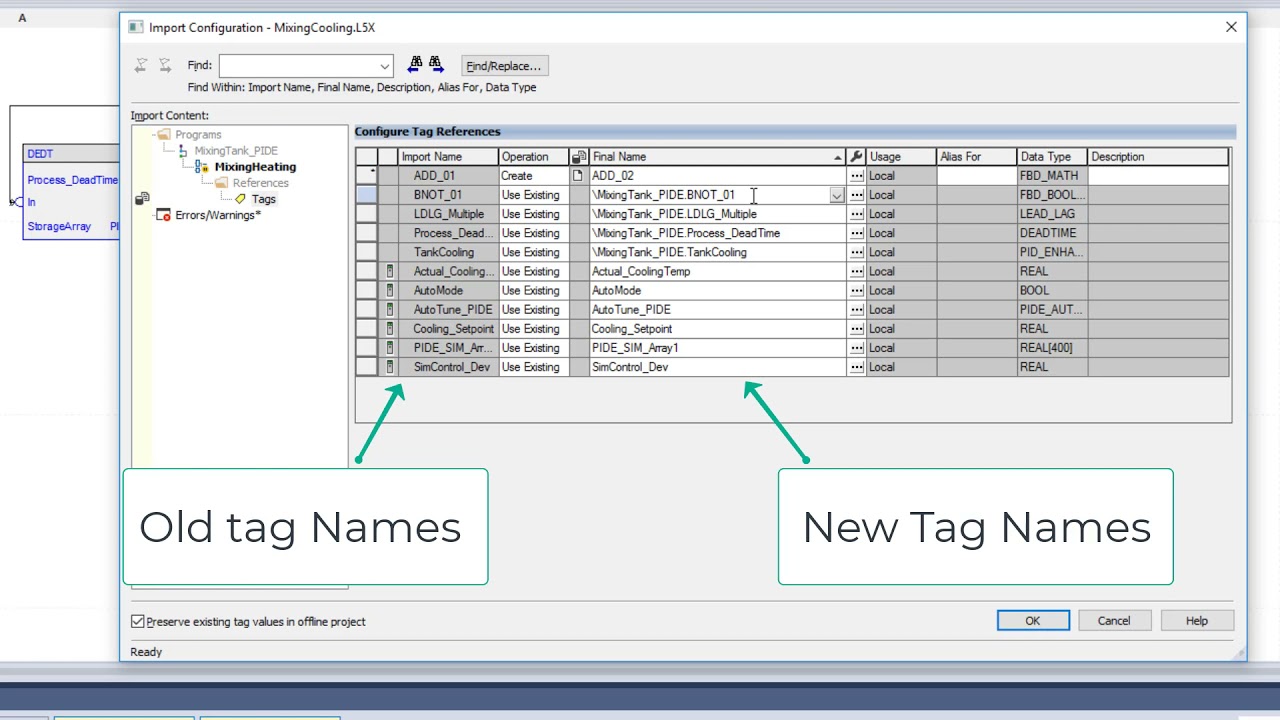Open the Find combo box dropdown arrow
The width and height of the screenshot is (1280, 720).
pyautogui.click(x=384, y=66)
